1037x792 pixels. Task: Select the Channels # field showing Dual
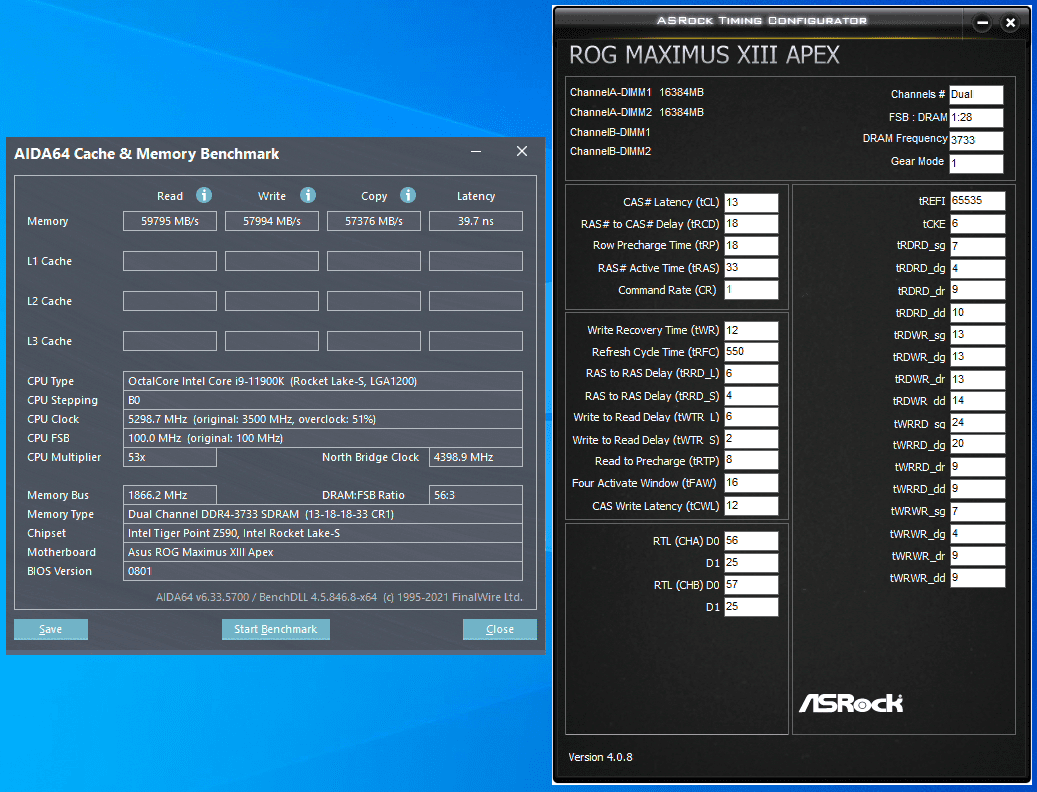coord(976,95)
